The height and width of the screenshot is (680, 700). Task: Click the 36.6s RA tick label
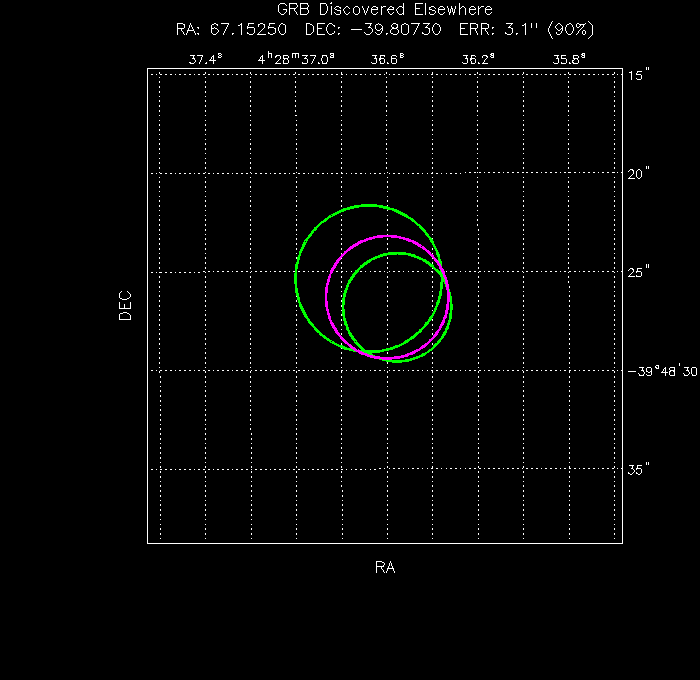click(388, 59)
